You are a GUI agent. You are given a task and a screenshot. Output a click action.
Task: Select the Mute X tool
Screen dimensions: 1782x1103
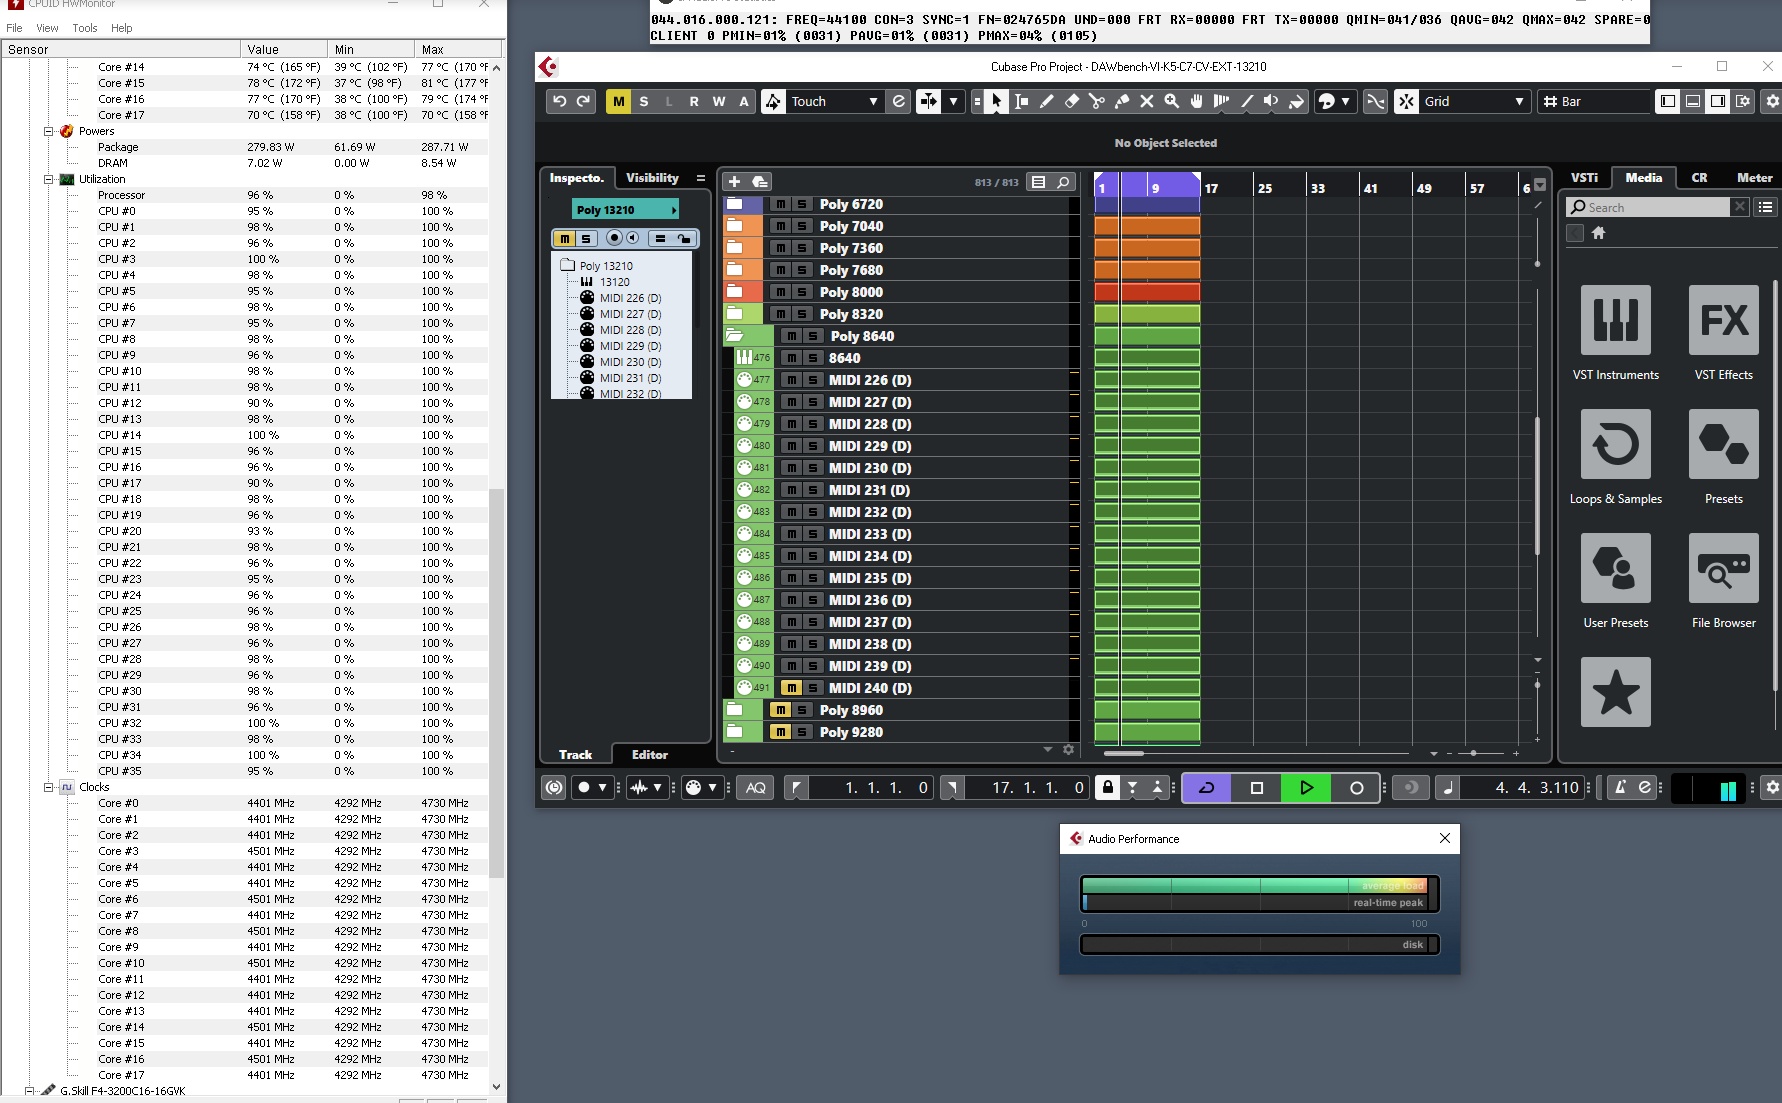click(1146, 101)
